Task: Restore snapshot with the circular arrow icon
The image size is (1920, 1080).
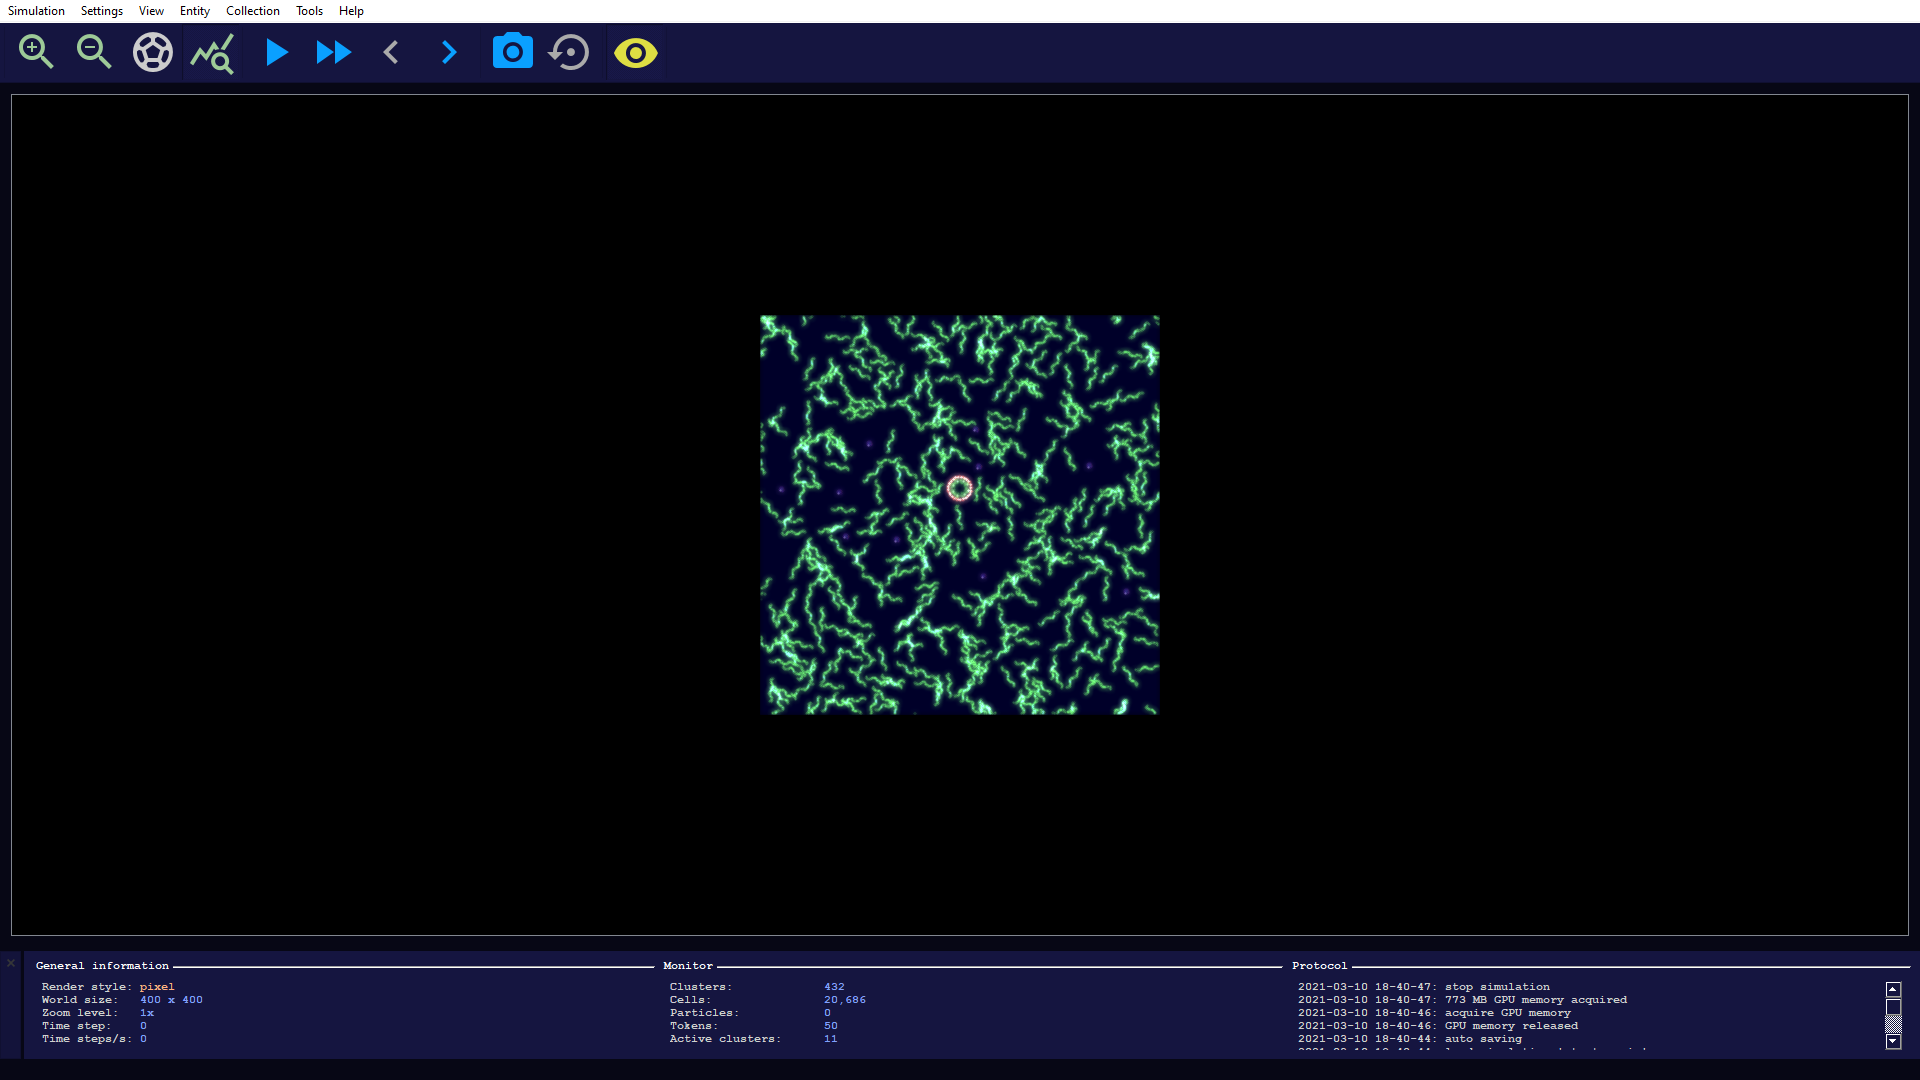Action: [x=570, y=52]
